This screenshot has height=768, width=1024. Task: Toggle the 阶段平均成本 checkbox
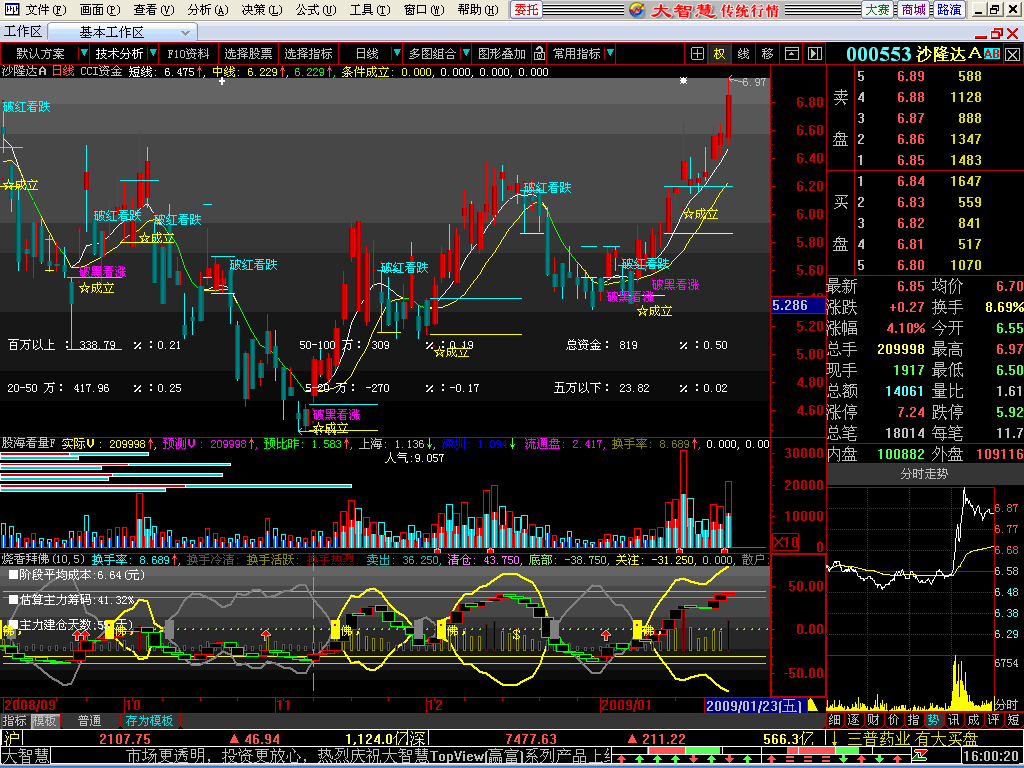click(x=13, y=575)
